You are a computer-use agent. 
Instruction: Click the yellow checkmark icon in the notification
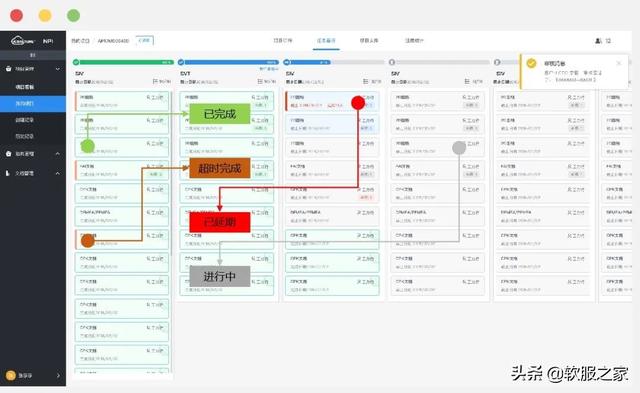531,63
